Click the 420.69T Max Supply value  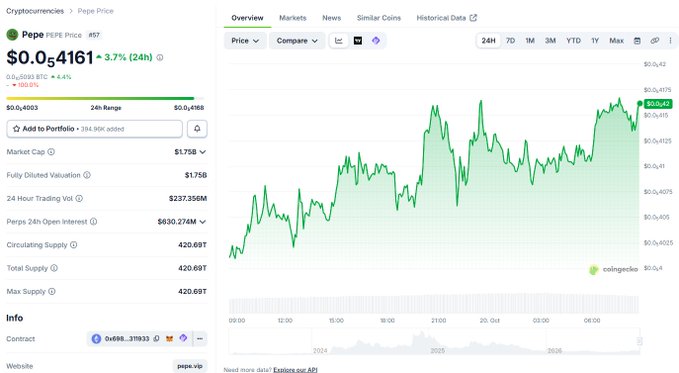(x=192, y=292)
